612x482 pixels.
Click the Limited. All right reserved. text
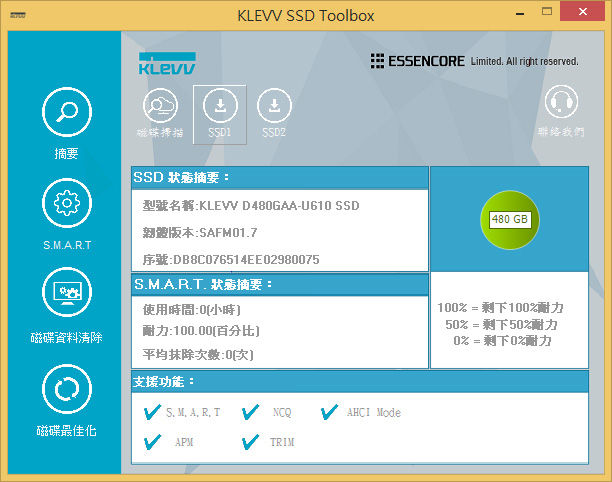tap(524, 62)
